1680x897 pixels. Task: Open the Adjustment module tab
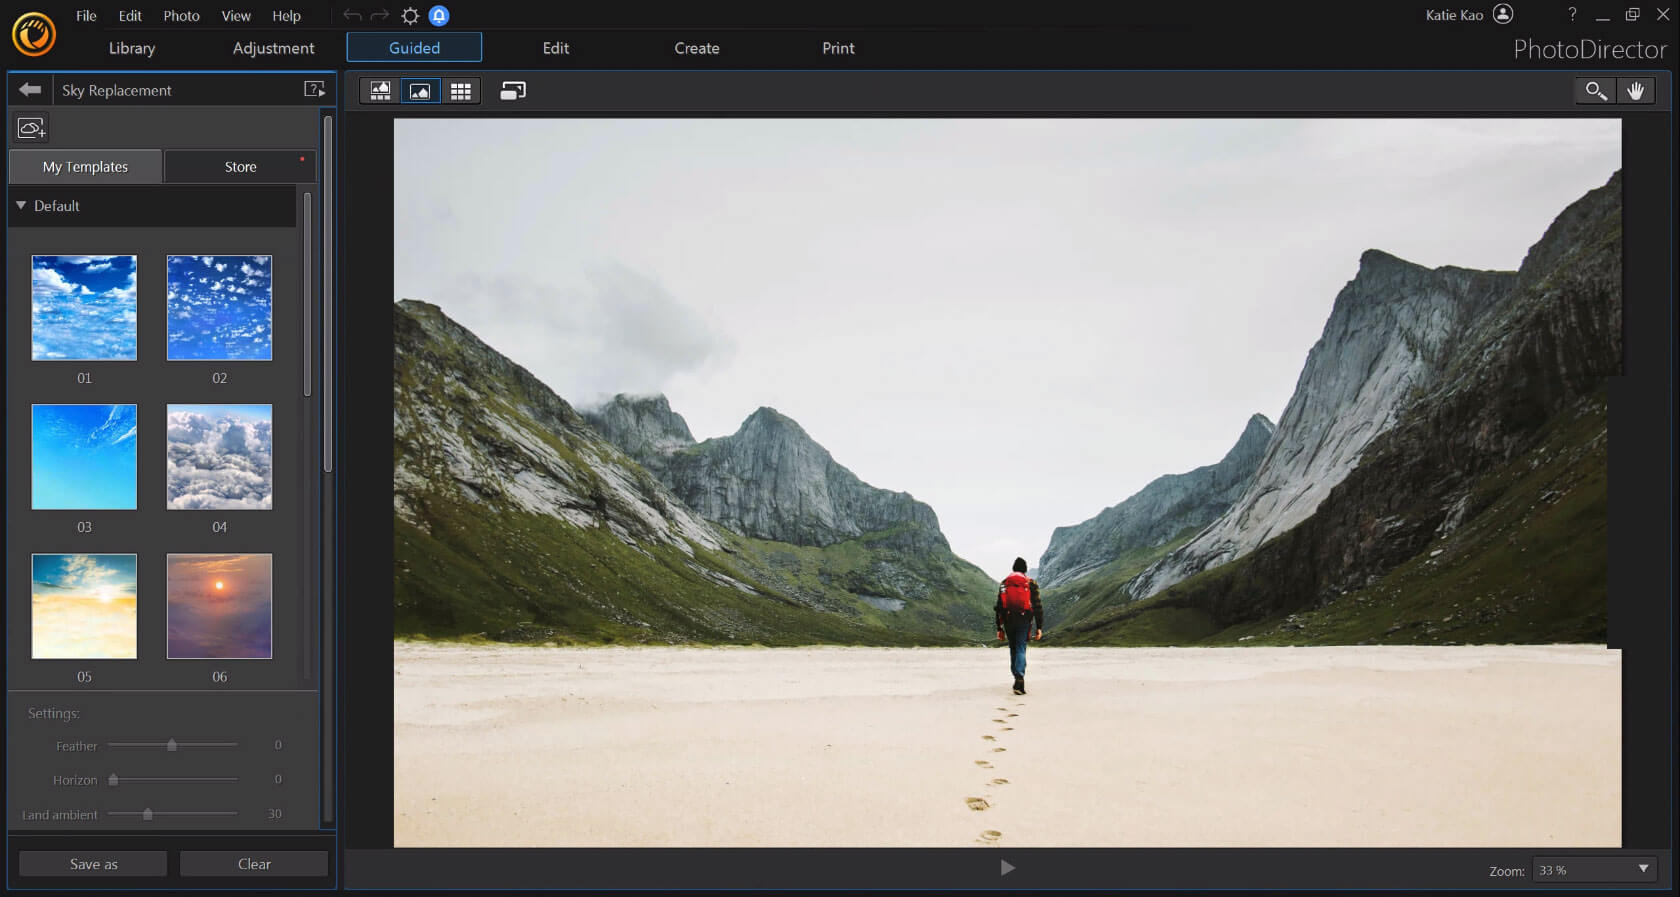click(273, 48)
